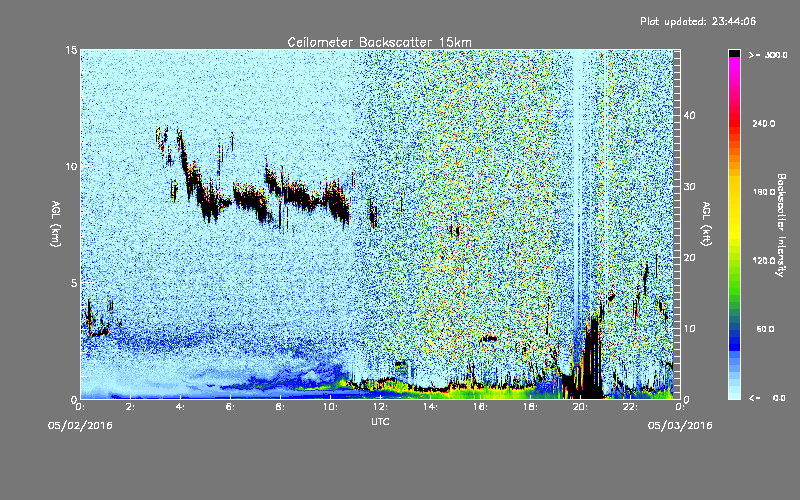Image resolution: width=800 pixels, height=500 pixels.
Task: Click the 10: hour tick label
Action: [331, 407]
